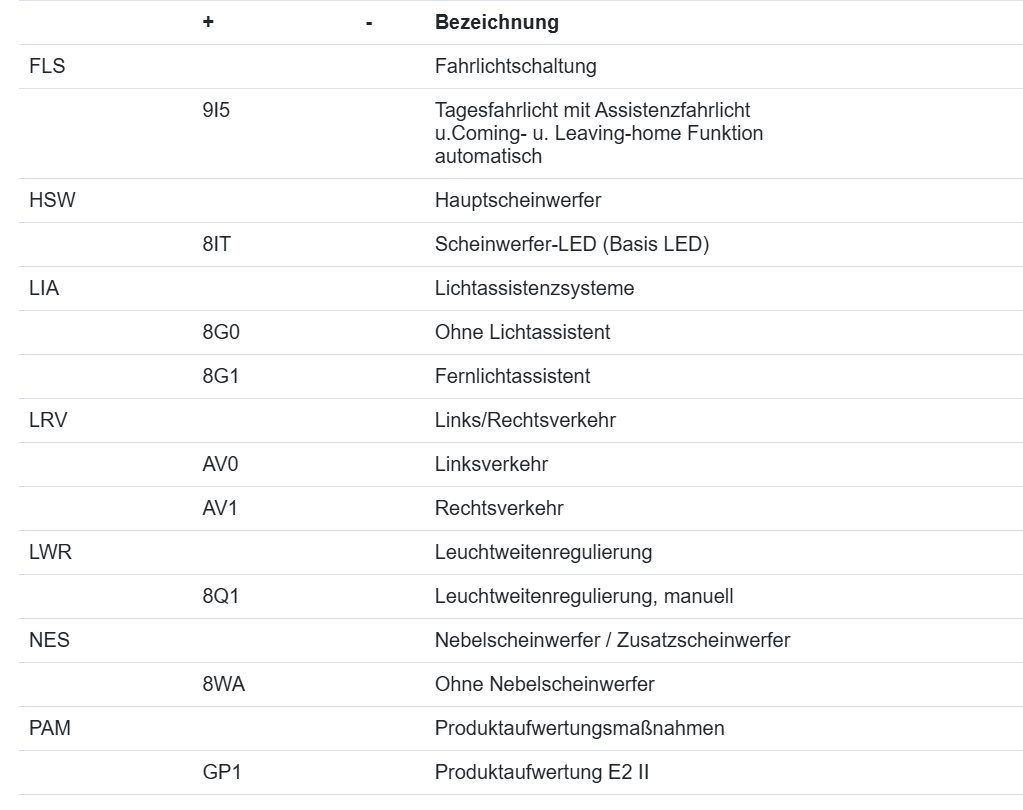Screen dimensions: 1023x810
Task: Select the 8IT code cell
Action: (x=216, y=244)
